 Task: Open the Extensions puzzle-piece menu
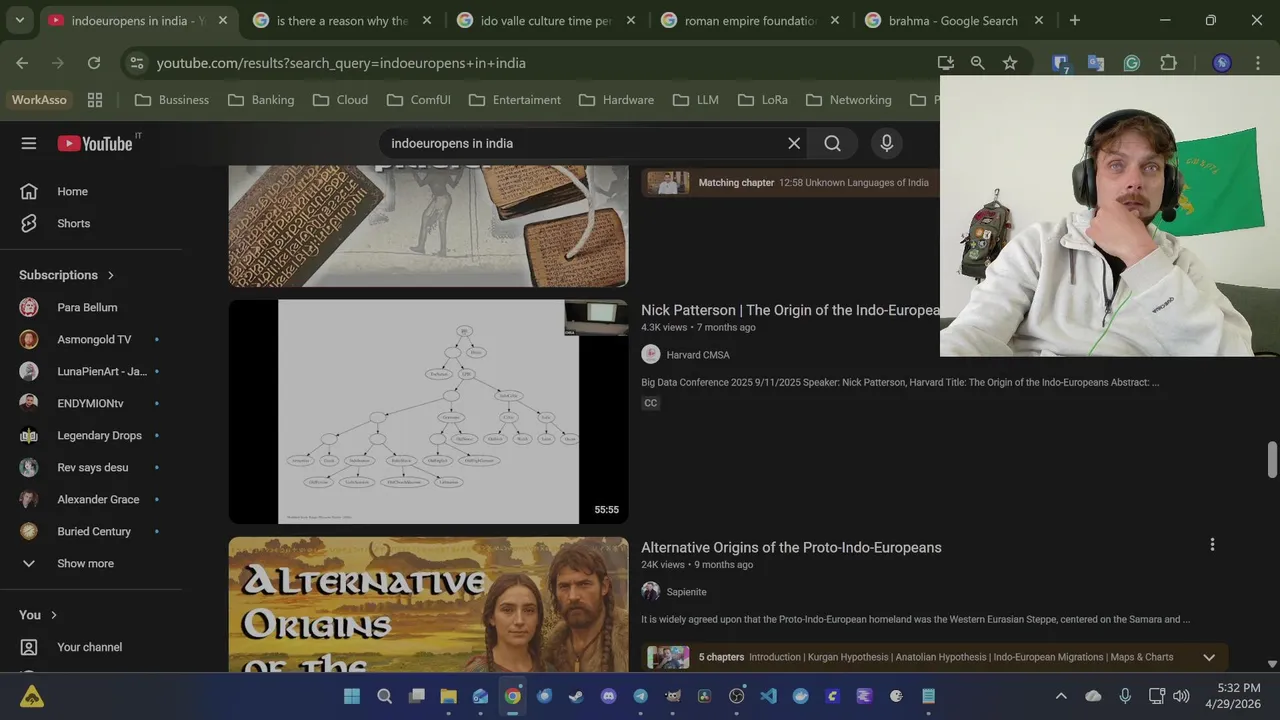coord(1168,63)
